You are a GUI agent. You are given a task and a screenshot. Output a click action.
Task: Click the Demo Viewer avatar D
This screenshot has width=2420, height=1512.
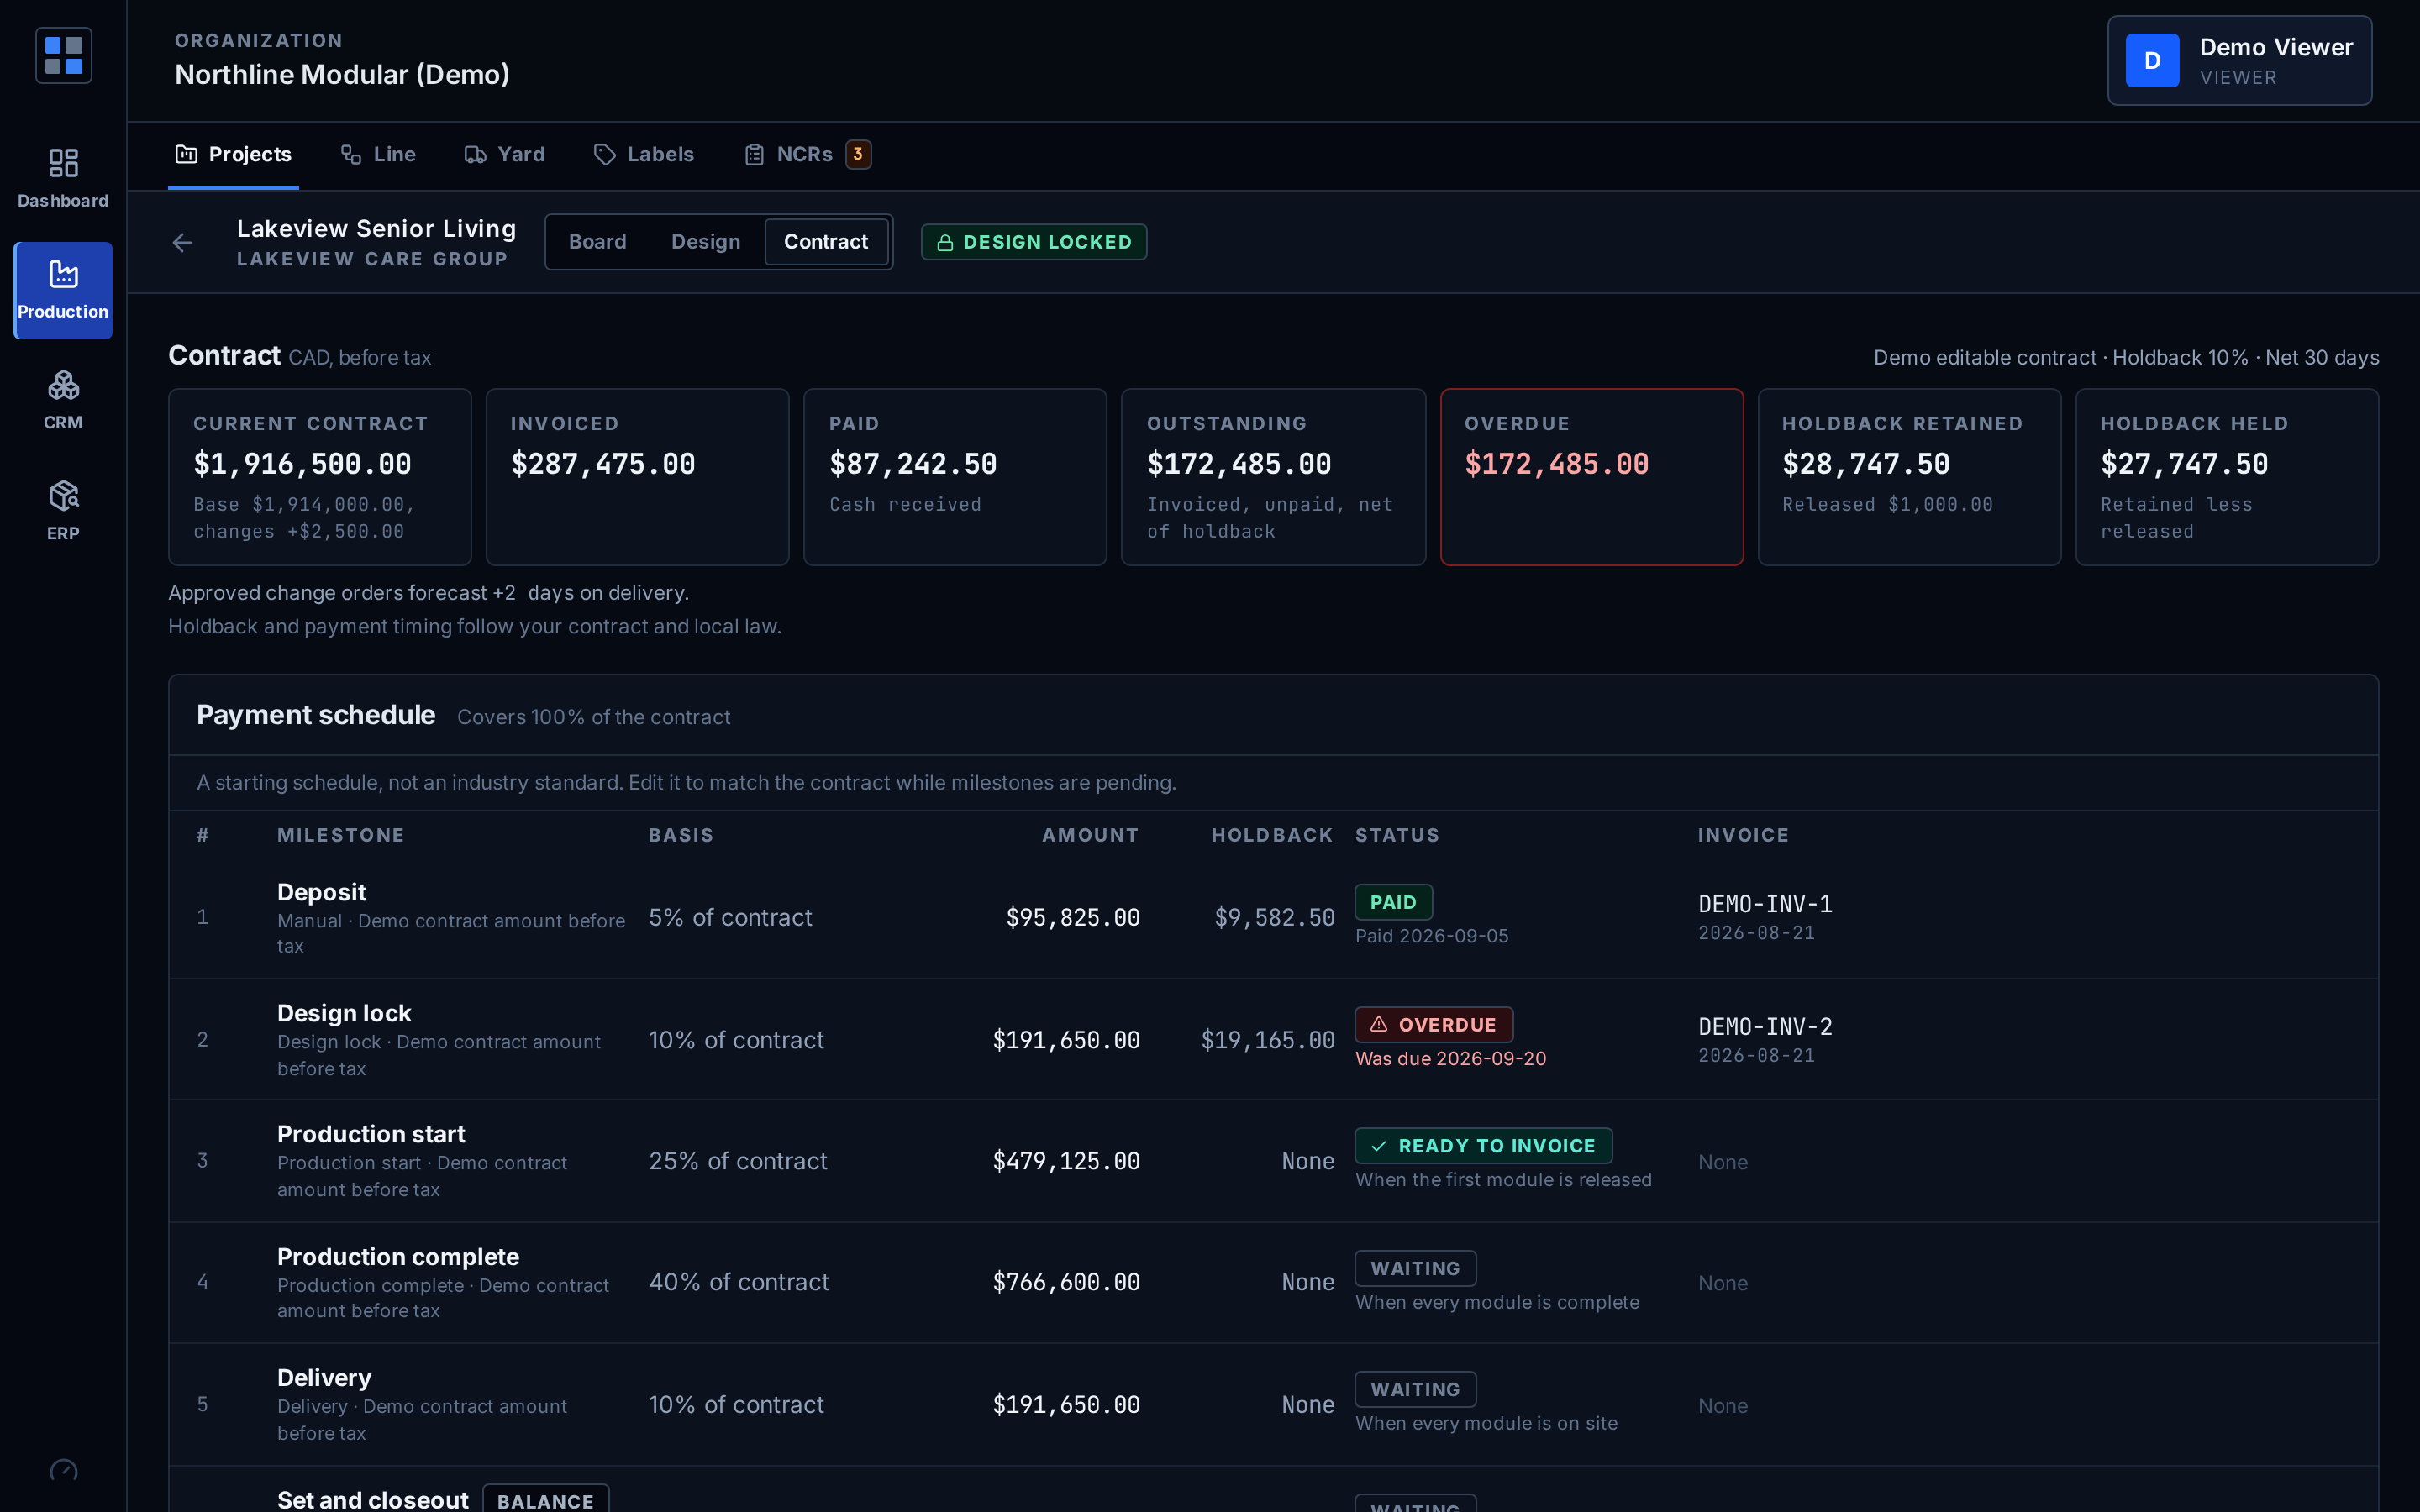coord(2152,60)
